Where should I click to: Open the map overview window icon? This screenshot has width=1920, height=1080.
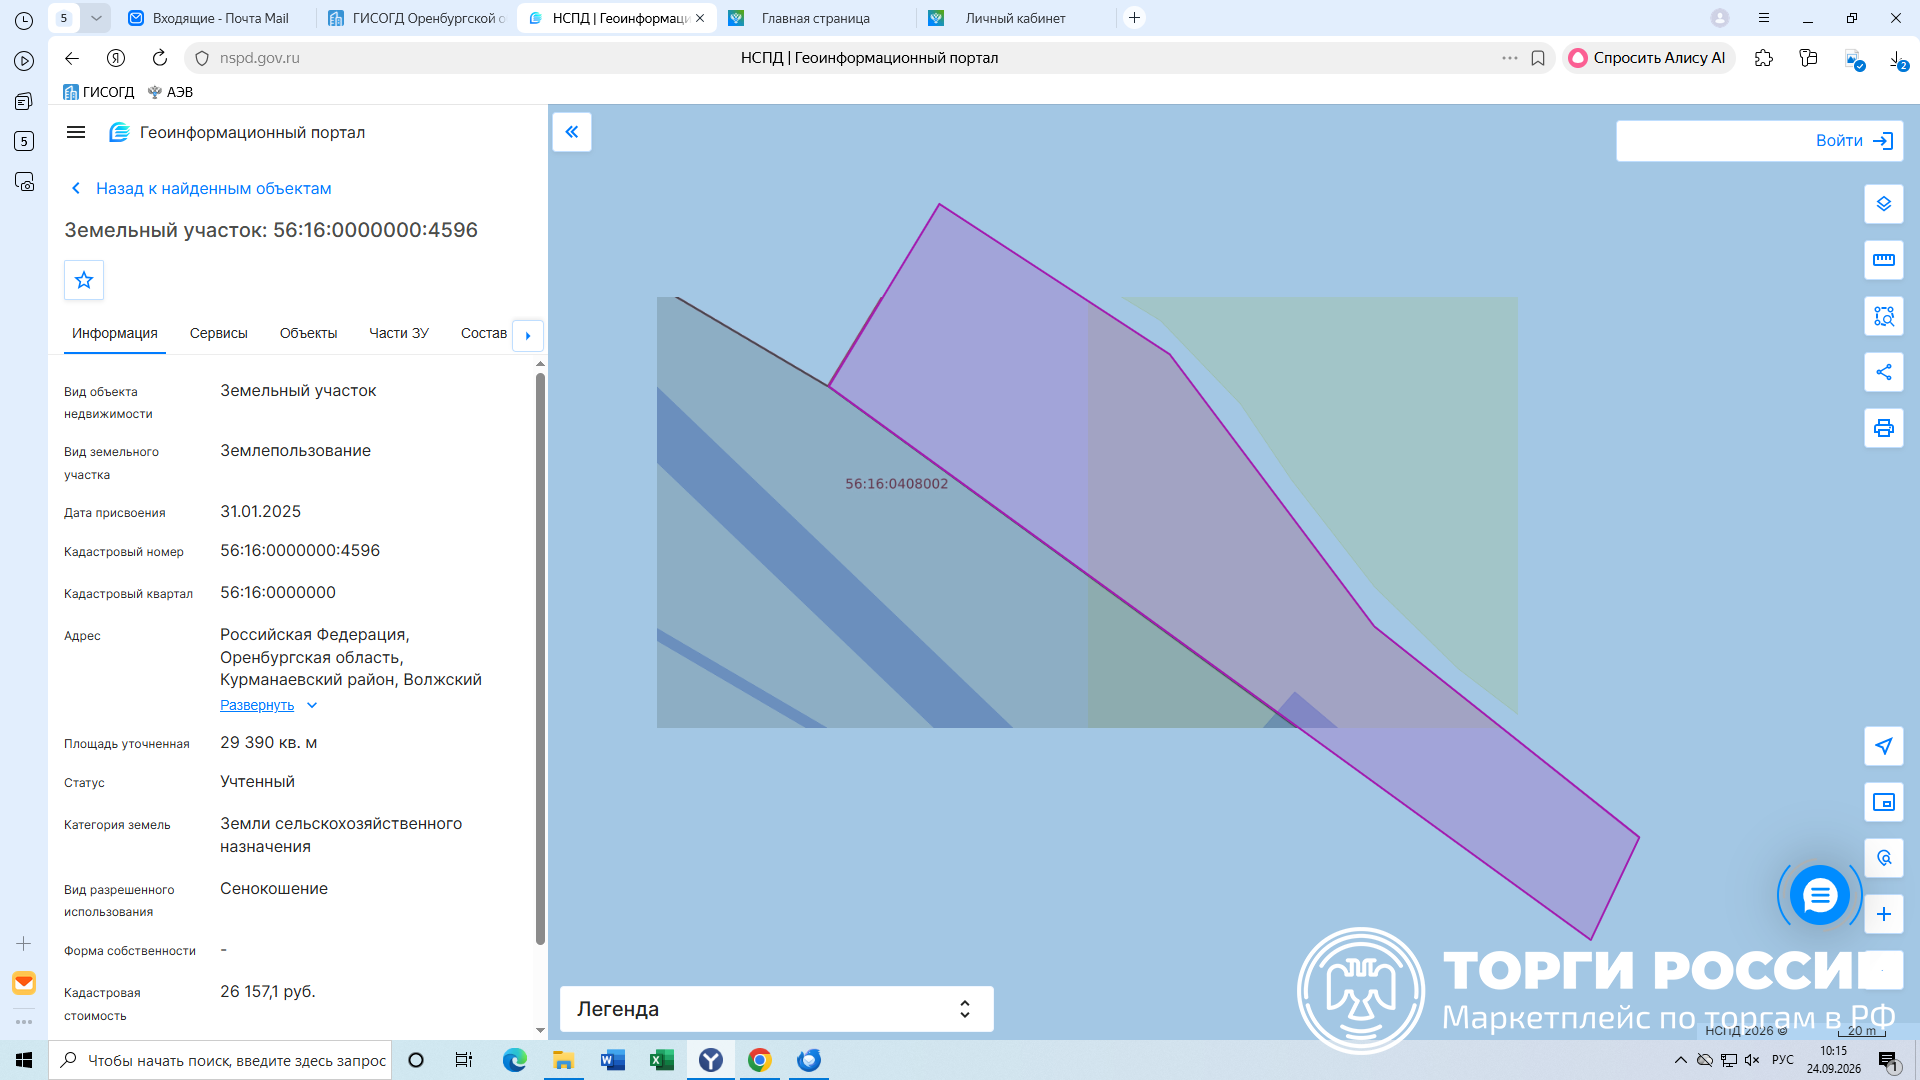point(1884,802)
